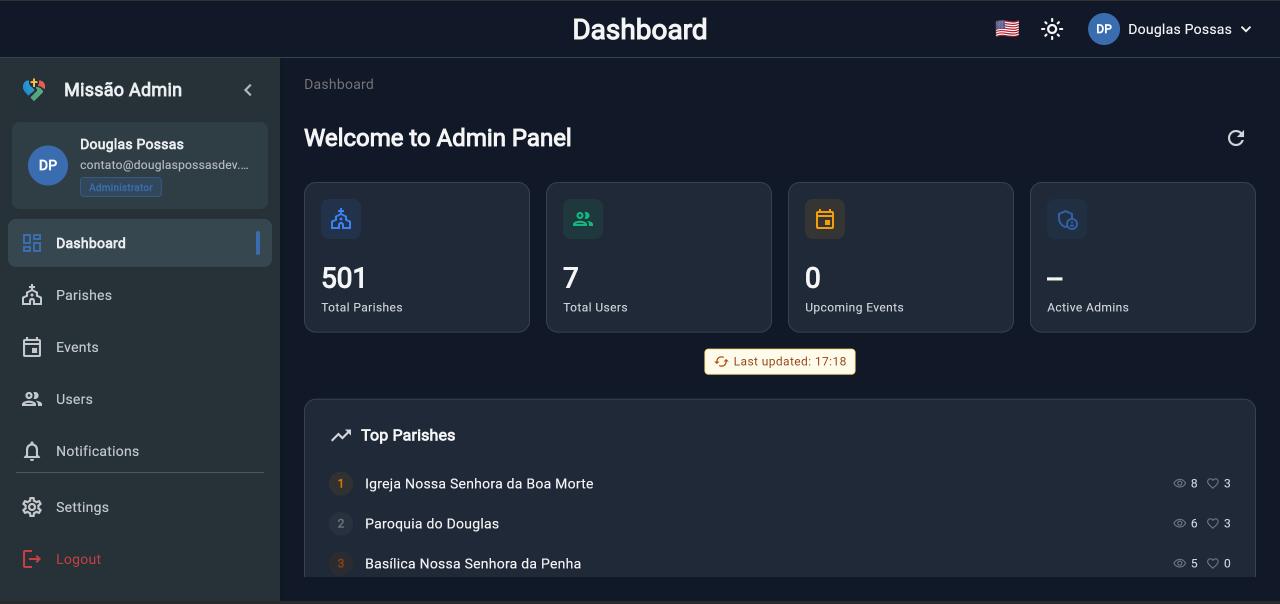Click the Last updated 17:18 chip
Viewport: 1280px width, 604px height.
click(780, 361)
